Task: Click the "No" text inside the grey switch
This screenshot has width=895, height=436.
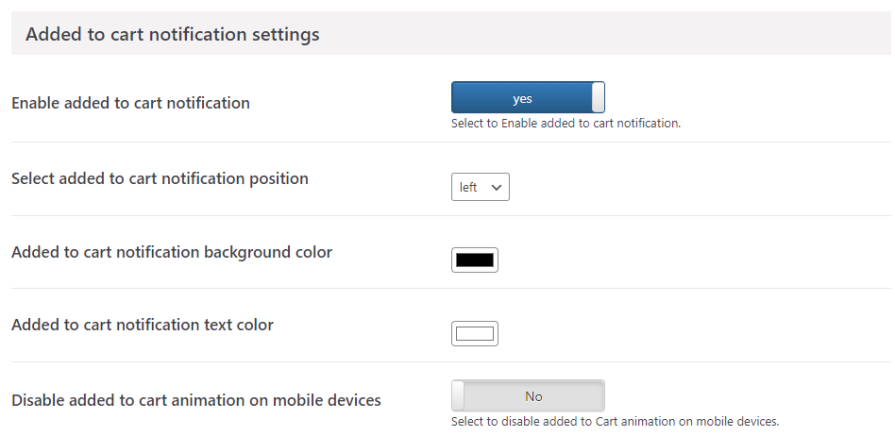Action: pos(534,397)
